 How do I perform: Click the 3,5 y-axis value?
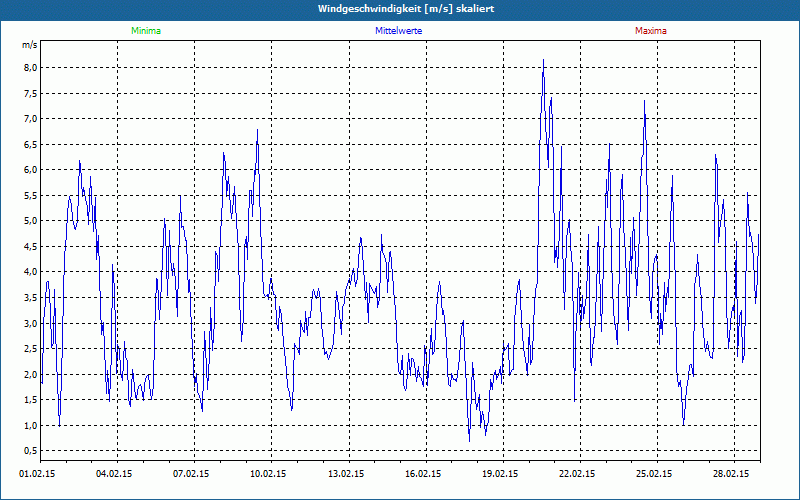coord(32,297)
